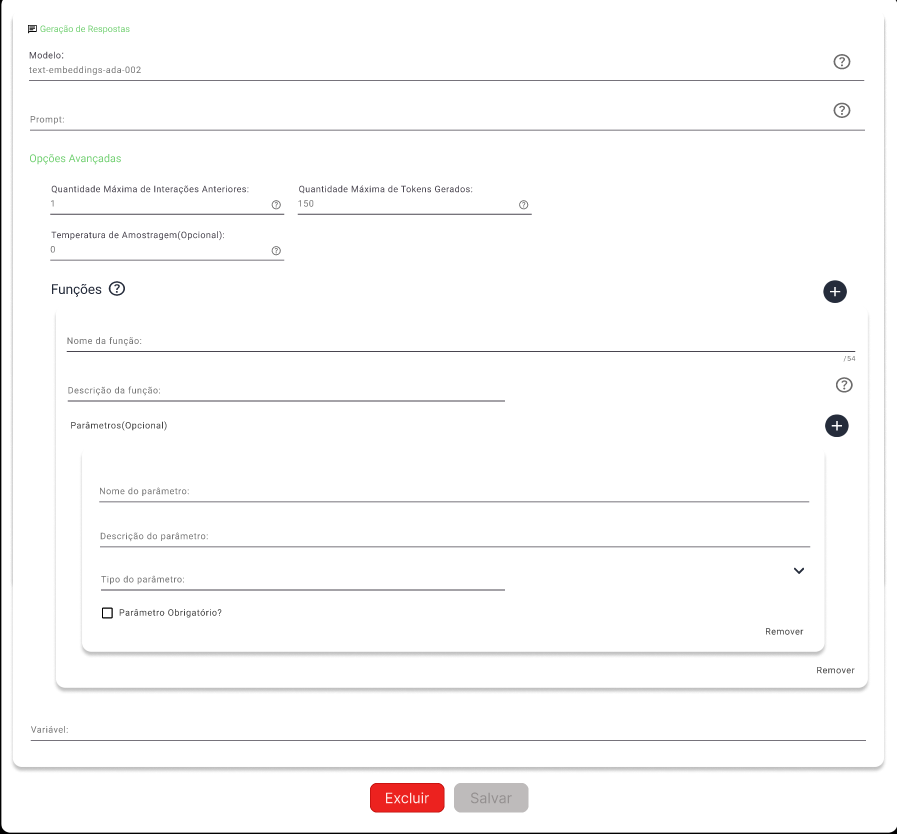Add a new parameter with plus button

[836, 426]
